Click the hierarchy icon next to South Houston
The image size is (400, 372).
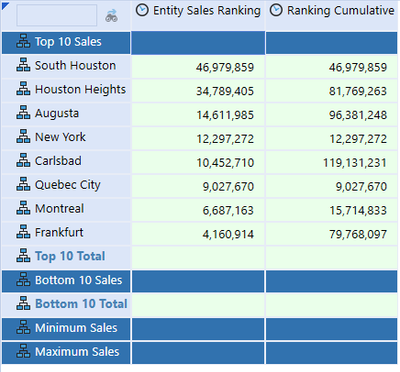coord(23,65)
